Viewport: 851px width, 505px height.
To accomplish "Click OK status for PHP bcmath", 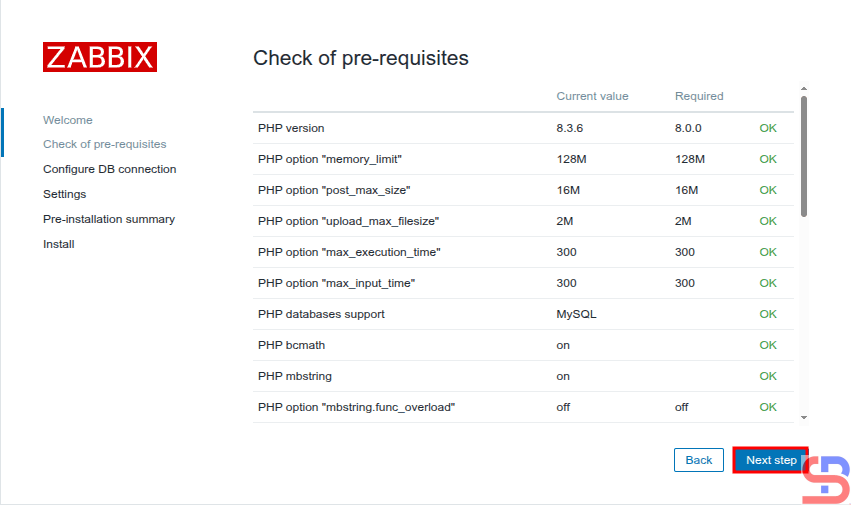I will pyautogui.click(x=768, y=345).
